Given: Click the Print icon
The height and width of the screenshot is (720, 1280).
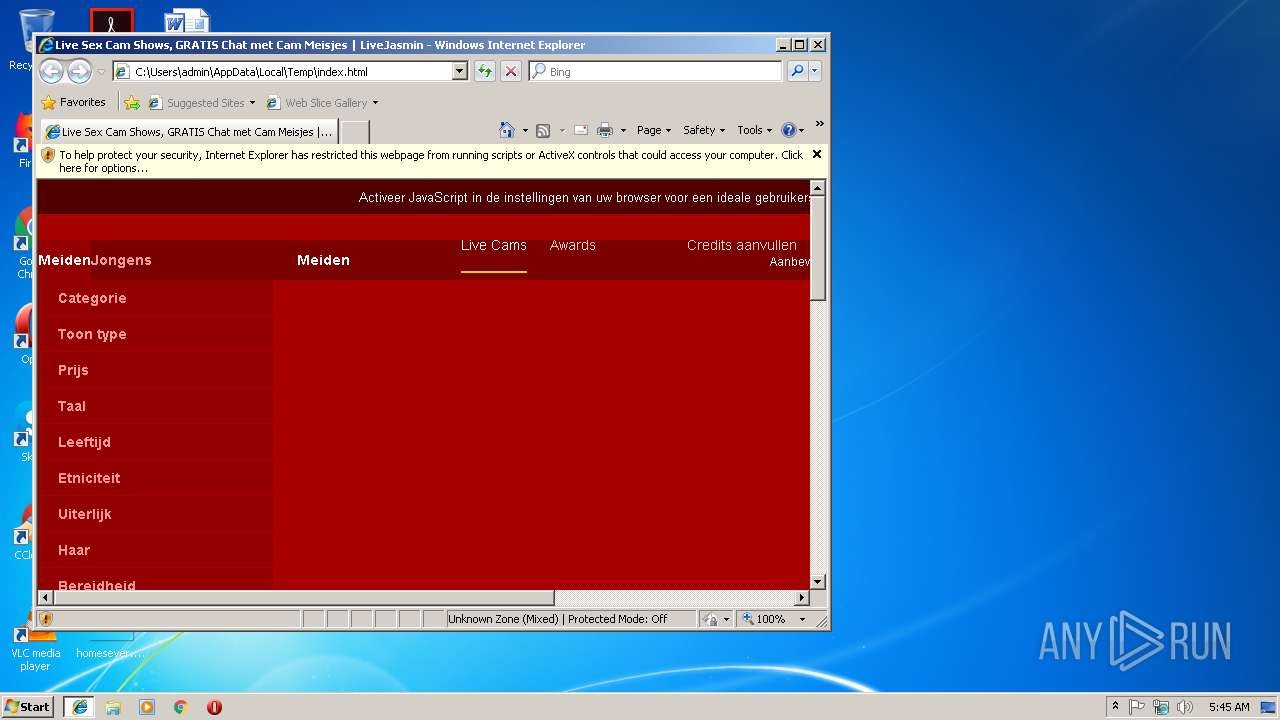Looking at the screenshot, I should click(x=605, y=130).
